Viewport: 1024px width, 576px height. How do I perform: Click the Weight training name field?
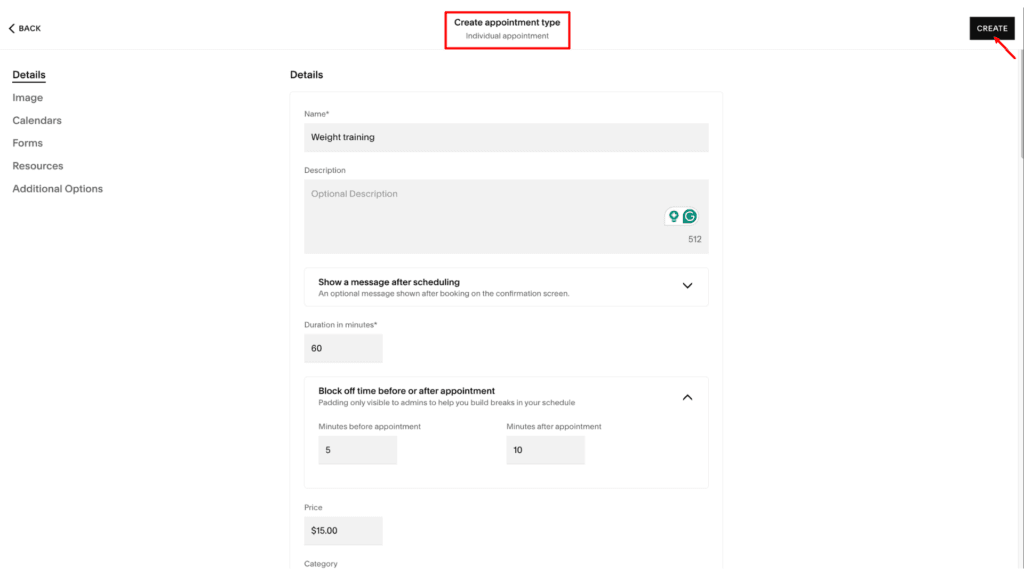pyautogui.click(x=506, y=137)
